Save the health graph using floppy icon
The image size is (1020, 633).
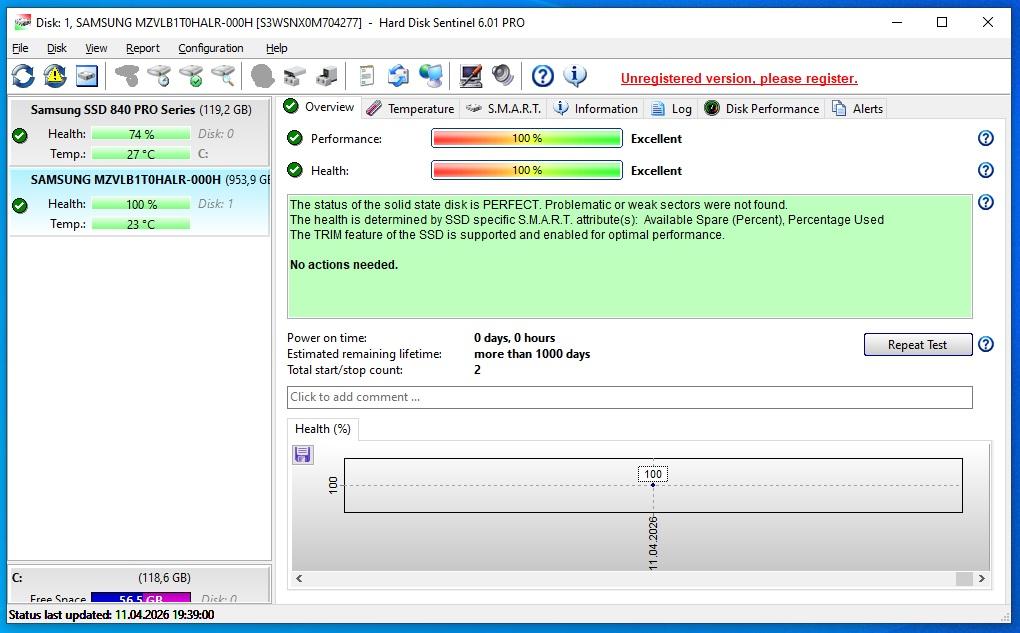pos(302,455)
